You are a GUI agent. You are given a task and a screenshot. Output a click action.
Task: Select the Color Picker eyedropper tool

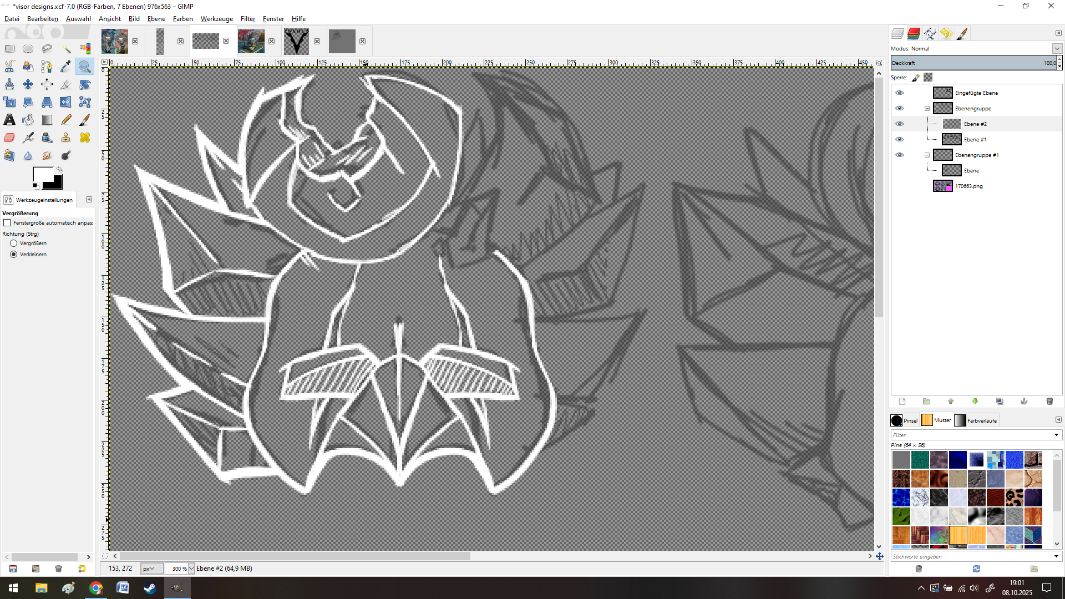tap(65, 66)
